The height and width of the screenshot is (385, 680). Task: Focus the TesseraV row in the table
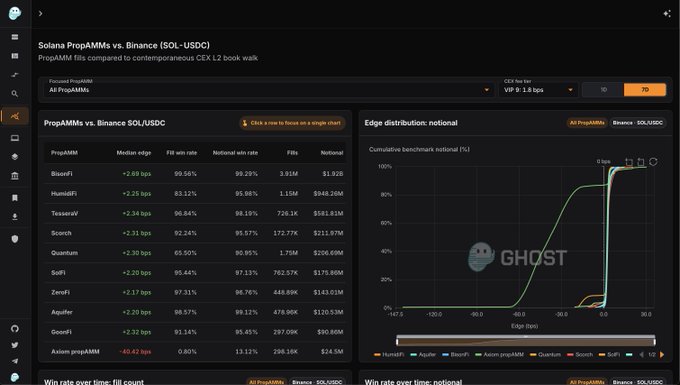(x=195, y=213)
